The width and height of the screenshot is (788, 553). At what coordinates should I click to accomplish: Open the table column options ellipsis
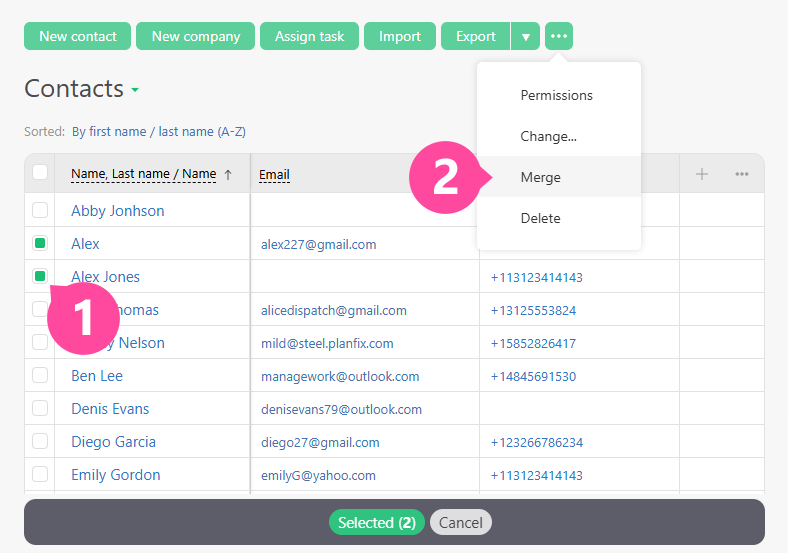click(x=741, y=174)
